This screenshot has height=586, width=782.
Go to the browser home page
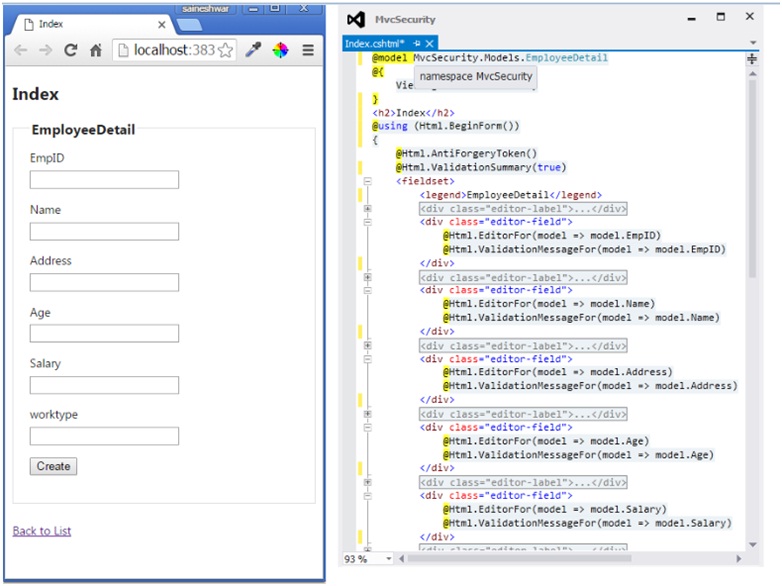point(96,50)
